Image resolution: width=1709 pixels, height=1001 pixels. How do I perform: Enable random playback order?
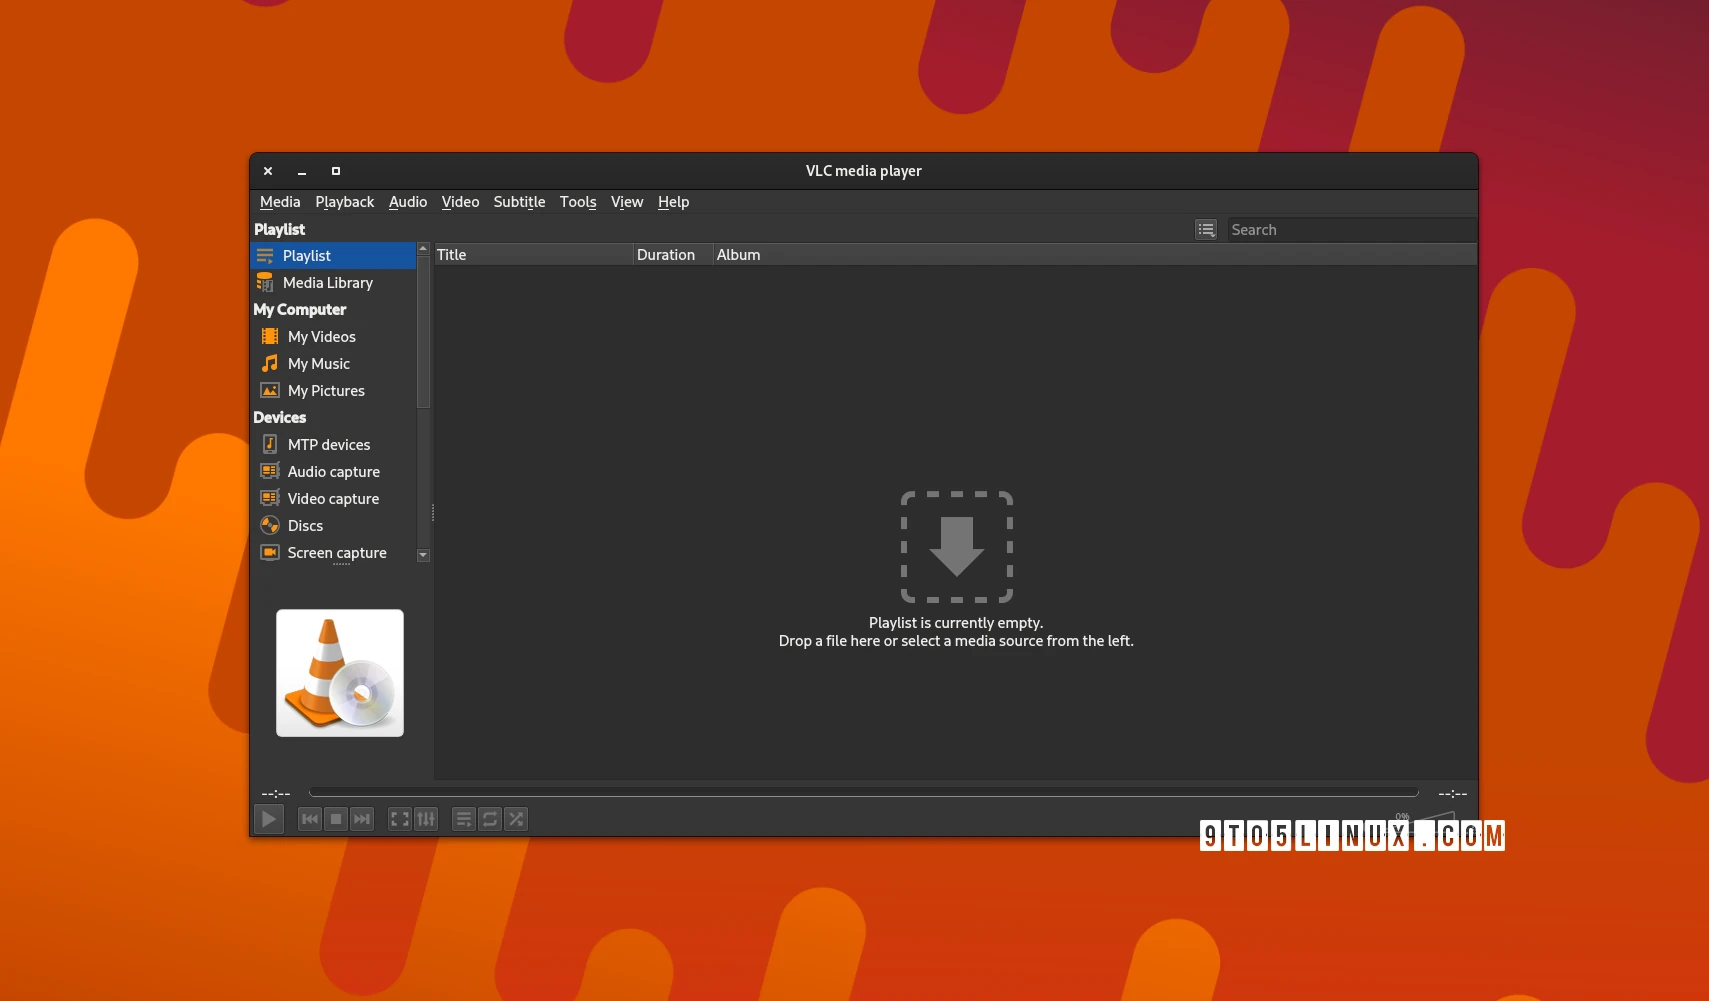tap(516, 818)
